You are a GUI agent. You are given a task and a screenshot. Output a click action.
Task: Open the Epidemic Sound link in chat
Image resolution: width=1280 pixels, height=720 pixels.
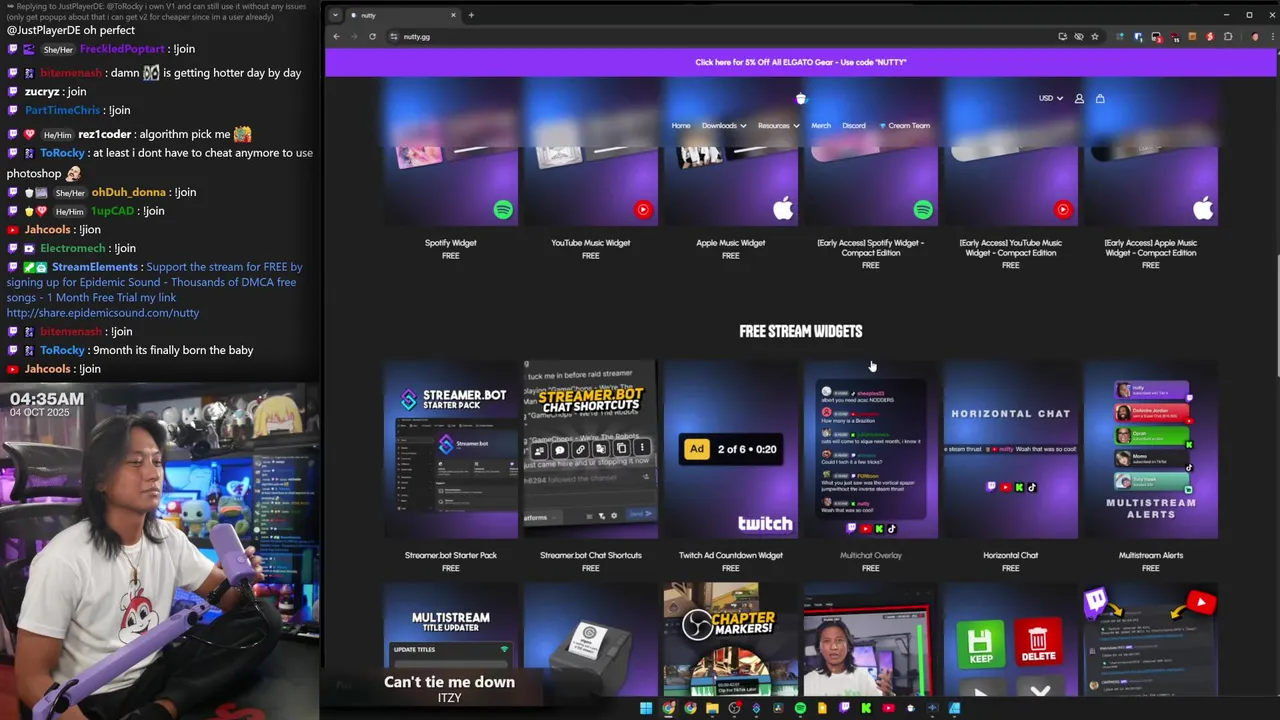103,312
